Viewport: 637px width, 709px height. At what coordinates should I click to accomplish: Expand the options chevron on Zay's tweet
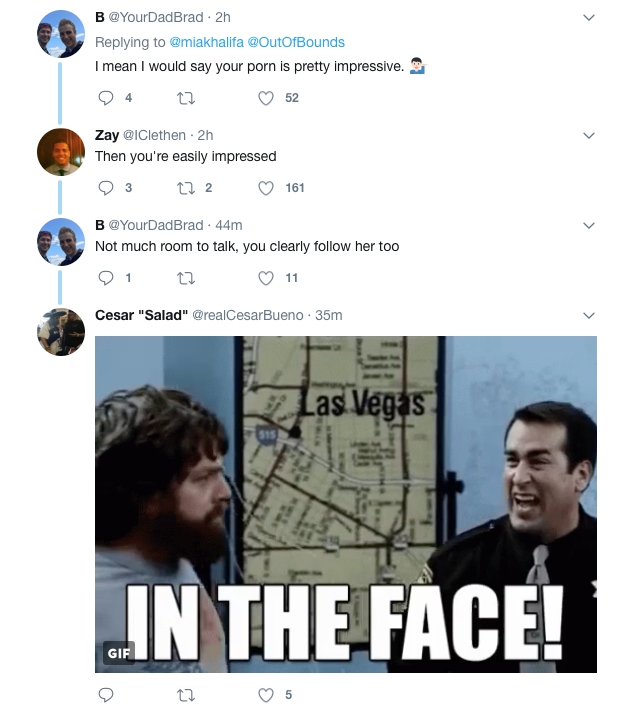[588, 135]
